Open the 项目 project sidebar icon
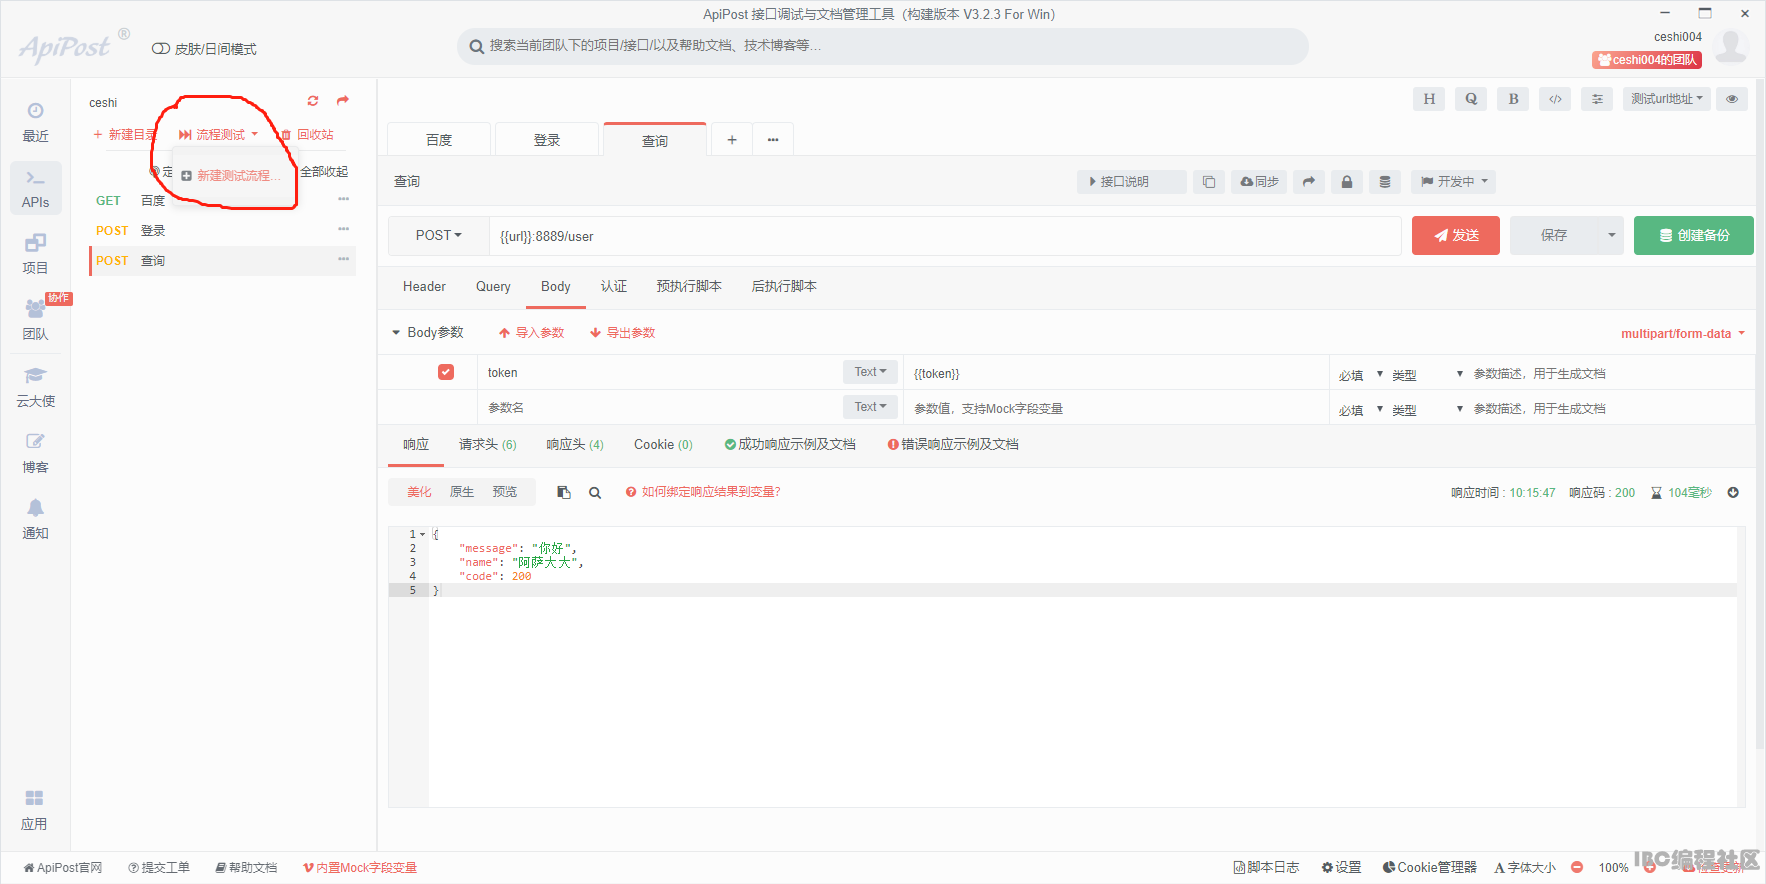The height and width of the screenshot is (884, 1766). (35, 254)
